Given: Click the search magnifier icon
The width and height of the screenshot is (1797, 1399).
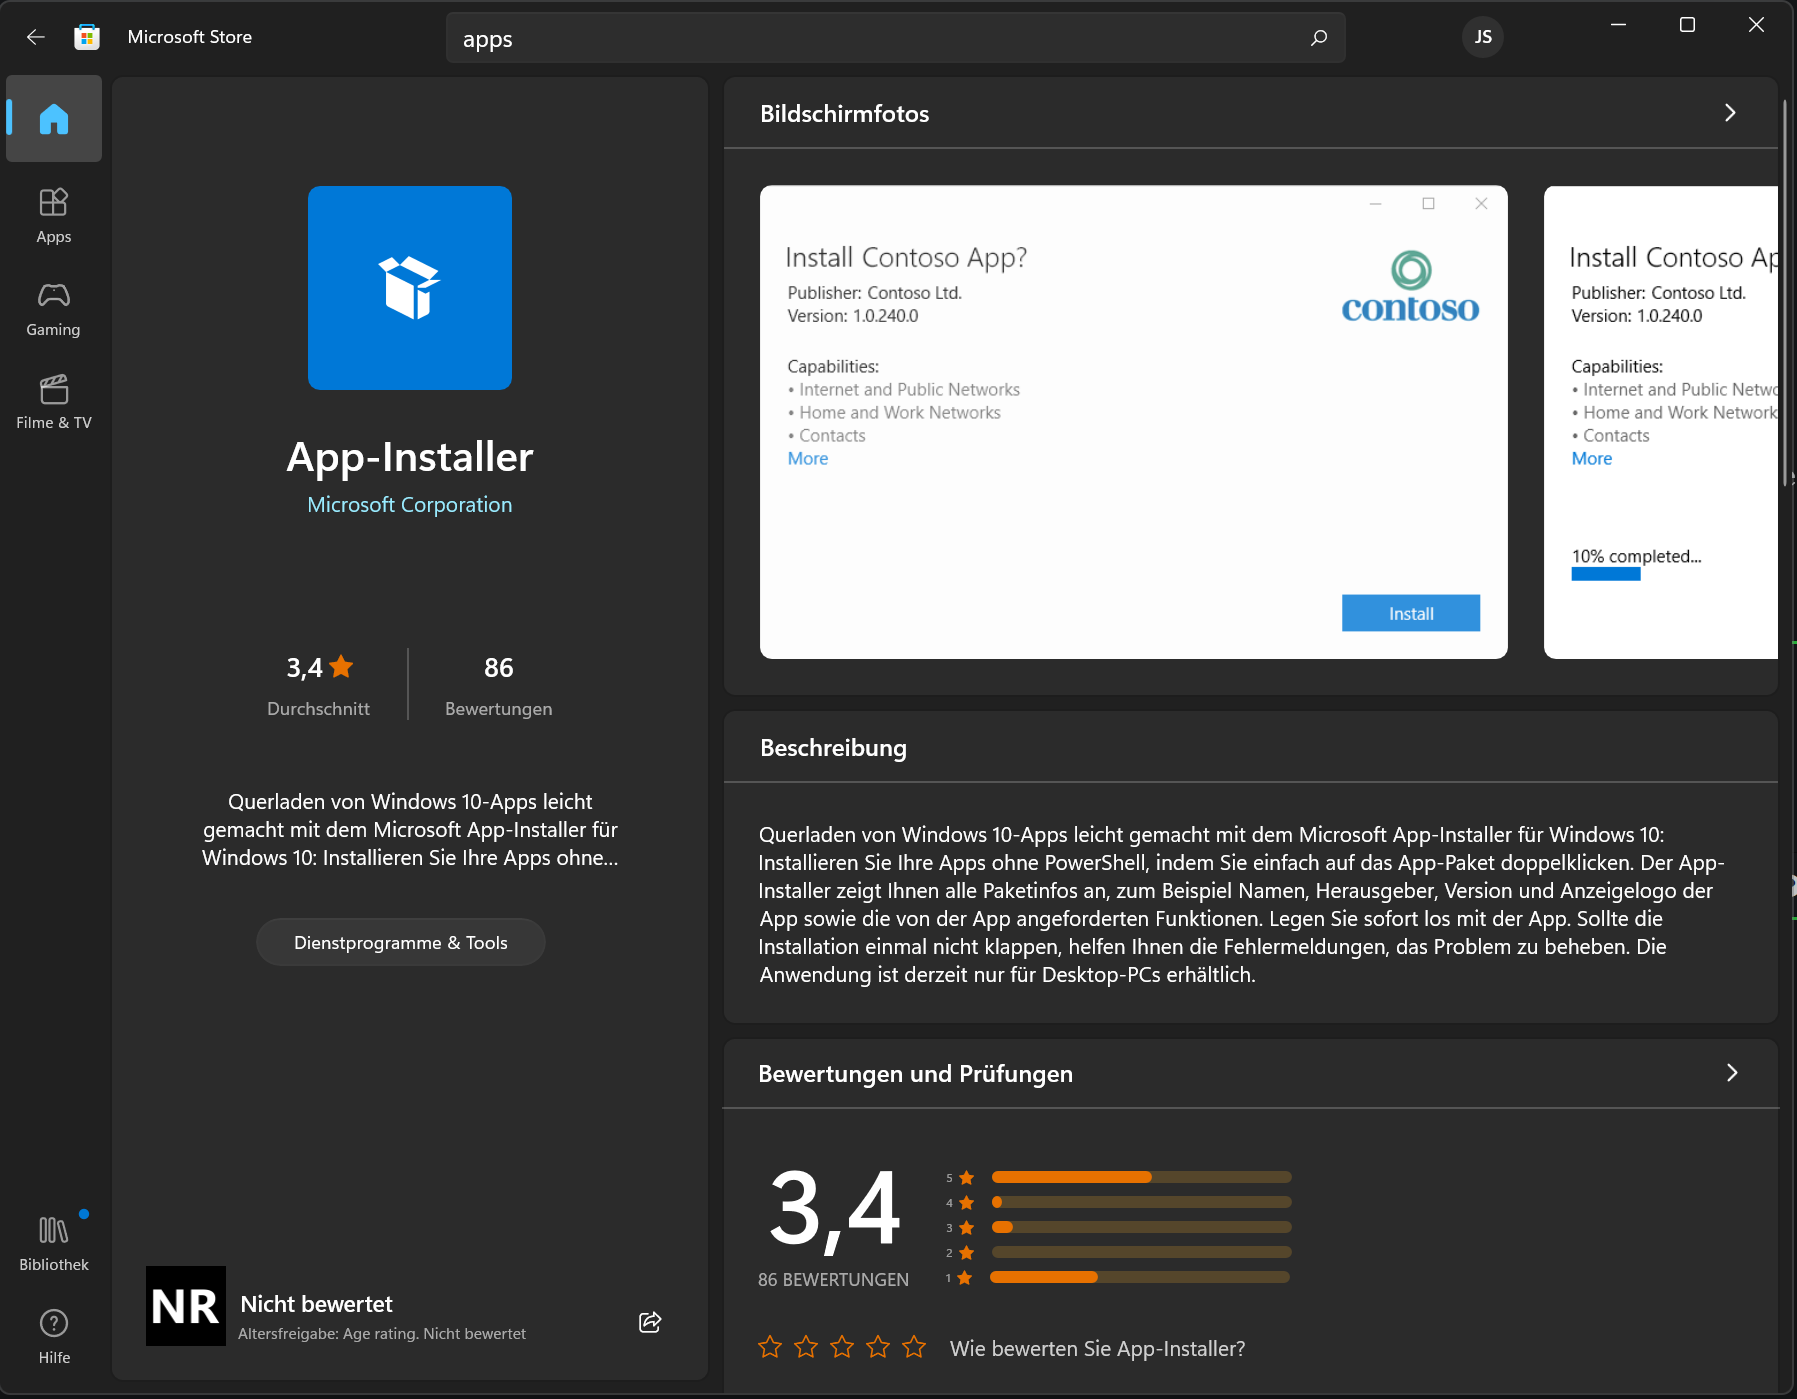Looking at the screenshot, I should 1319,38.
